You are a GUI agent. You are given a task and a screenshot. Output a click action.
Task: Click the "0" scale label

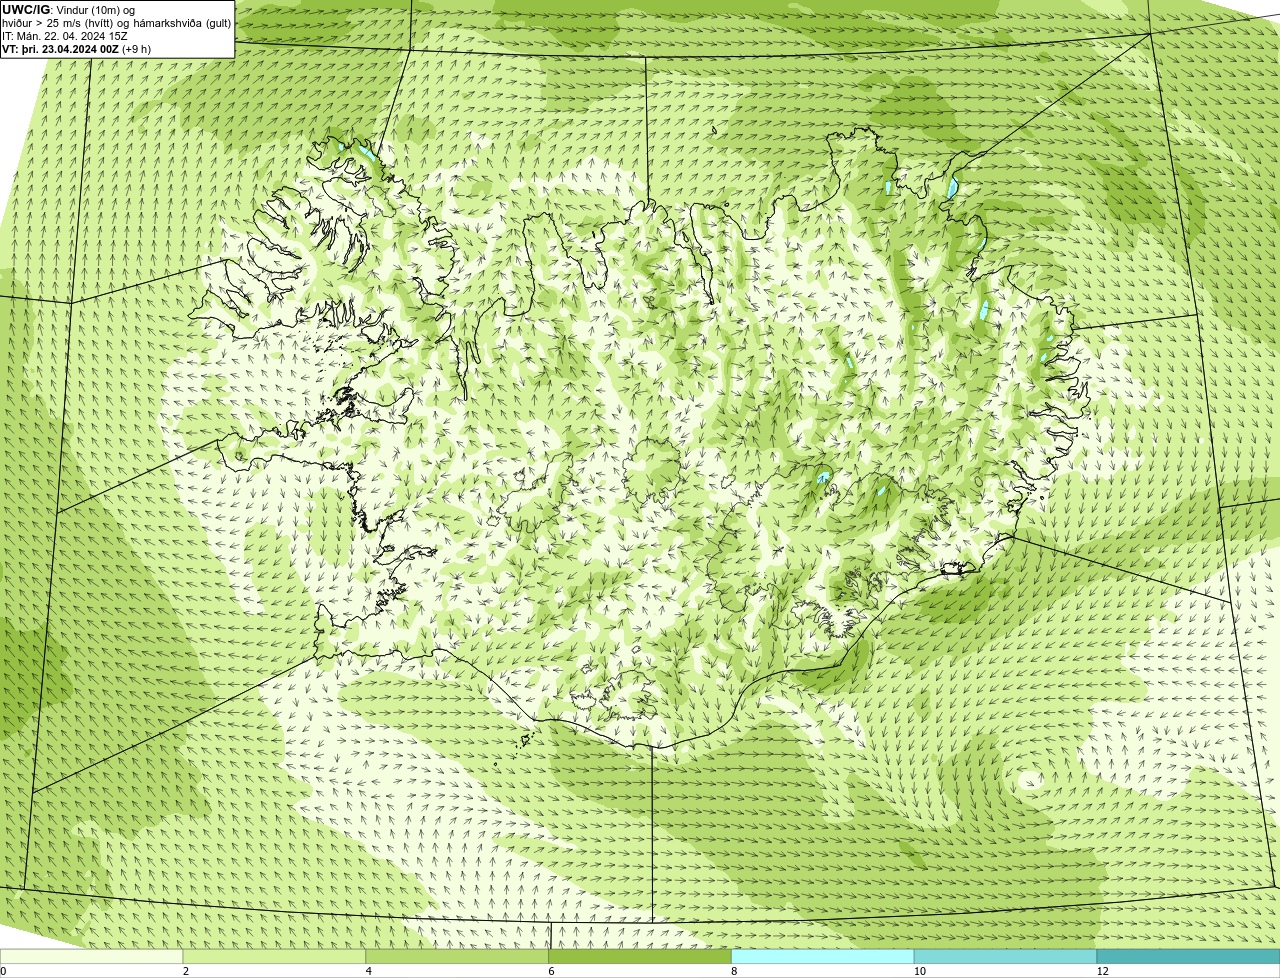tap(3, 971)
